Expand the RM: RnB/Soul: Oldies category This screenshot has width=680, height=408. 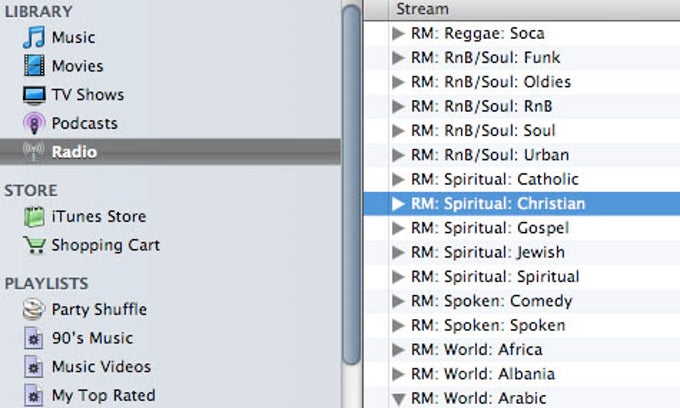[x=398, y=82]
